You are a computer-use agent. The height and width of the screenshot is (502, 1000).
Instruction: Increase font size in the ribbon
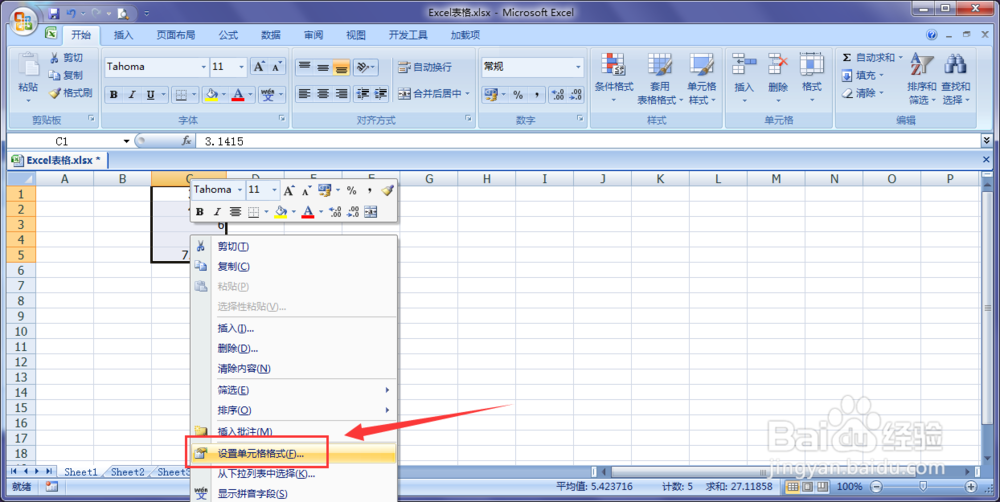(x=258, y=66)
